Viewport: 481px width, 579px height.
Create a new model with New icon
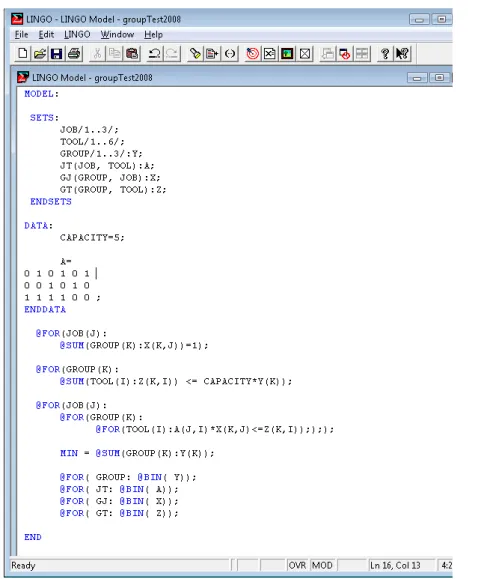[x=23, y=54]
